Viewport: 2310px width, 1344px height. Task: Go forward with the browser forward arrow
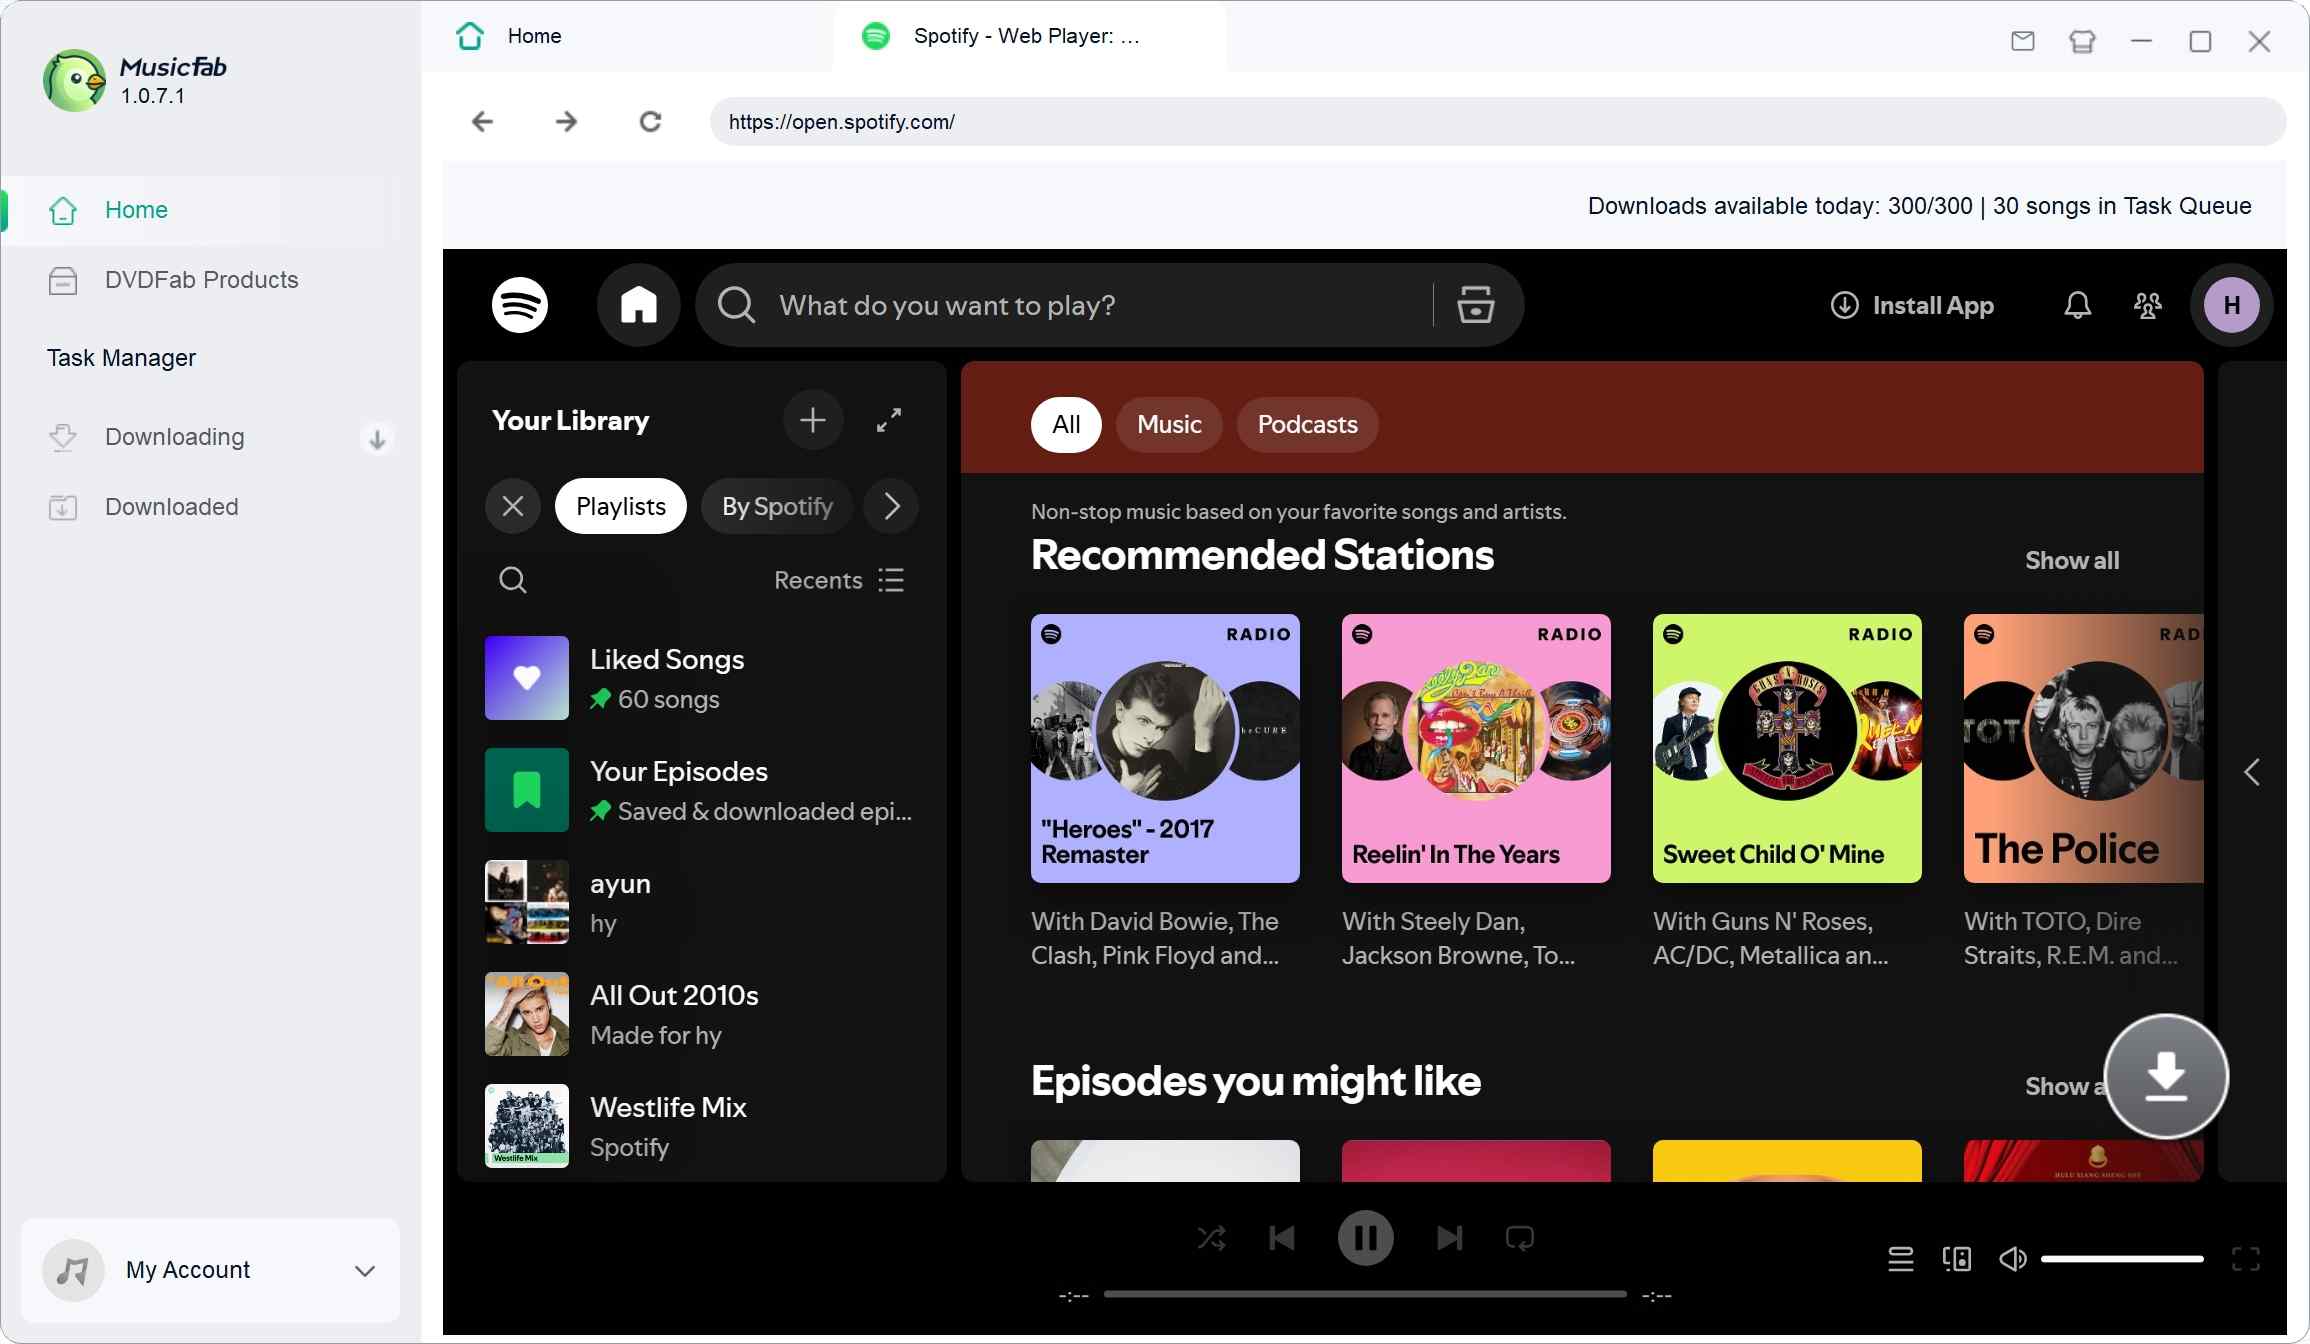pyautogui.click(x=566, y=122)
